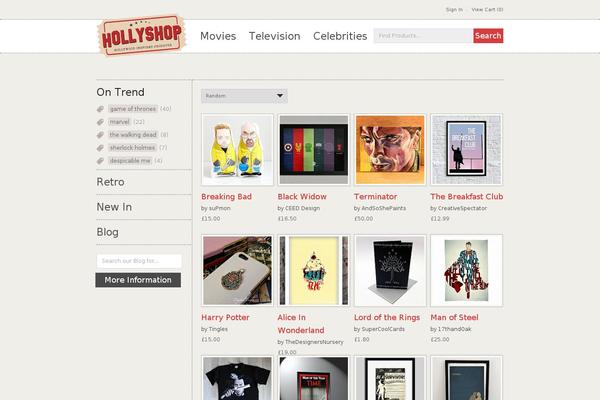Open the Breaking Bad product thumbnail
The image size is (600, 400).
click(x=237, y=150)
